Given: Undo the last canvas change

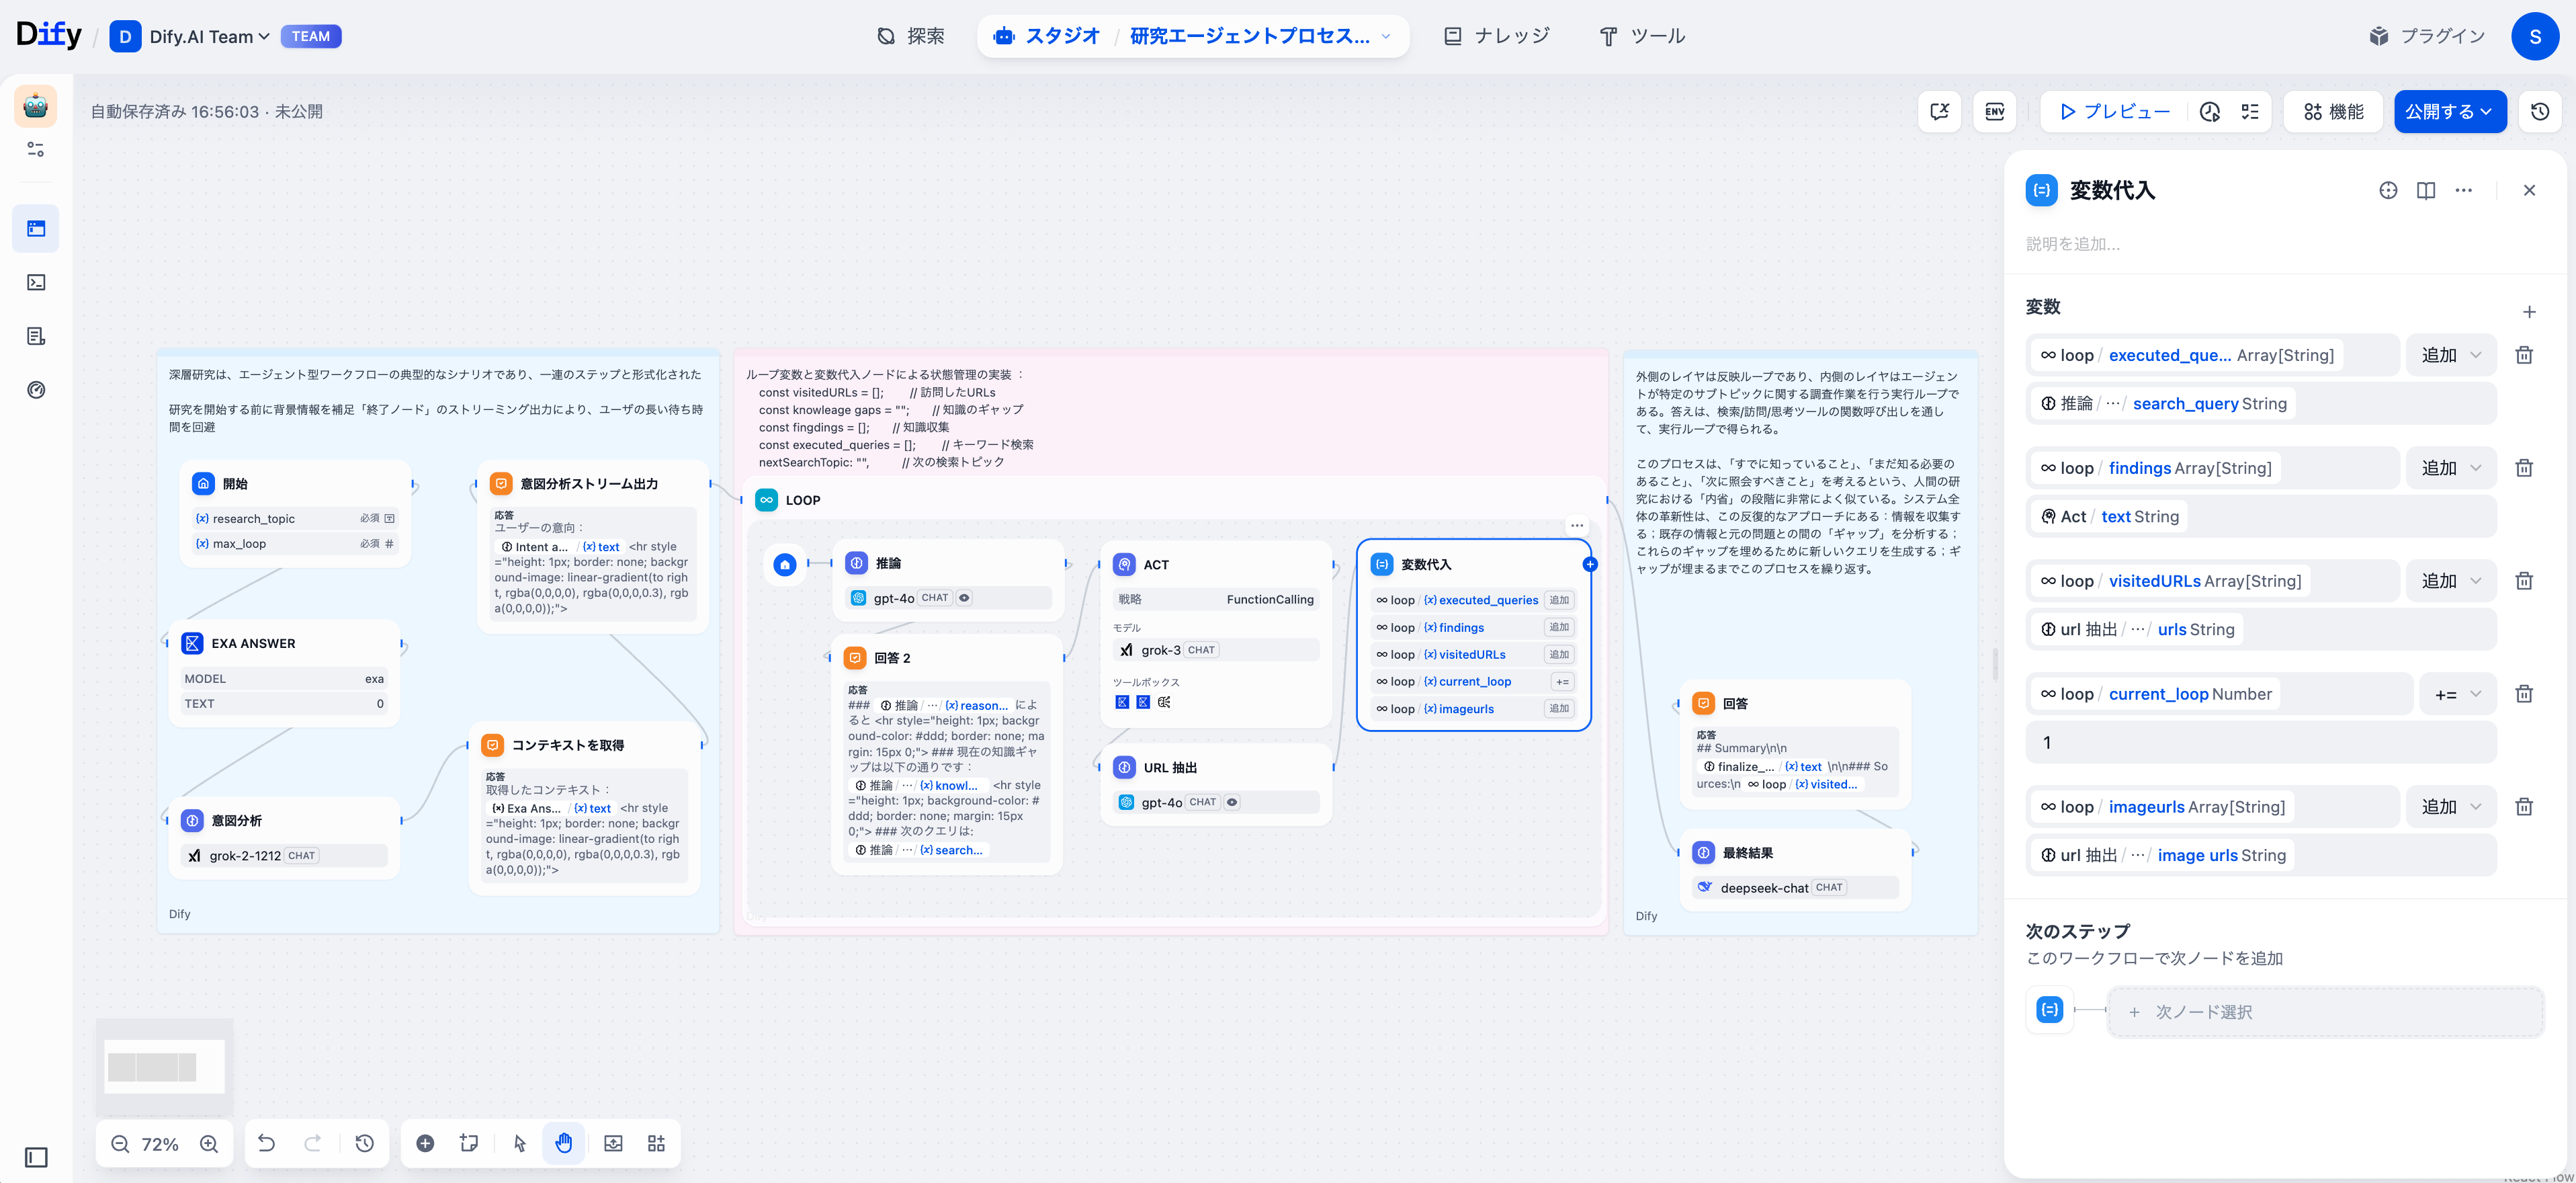Looking at the screenshot, I should pos(266,1143).
